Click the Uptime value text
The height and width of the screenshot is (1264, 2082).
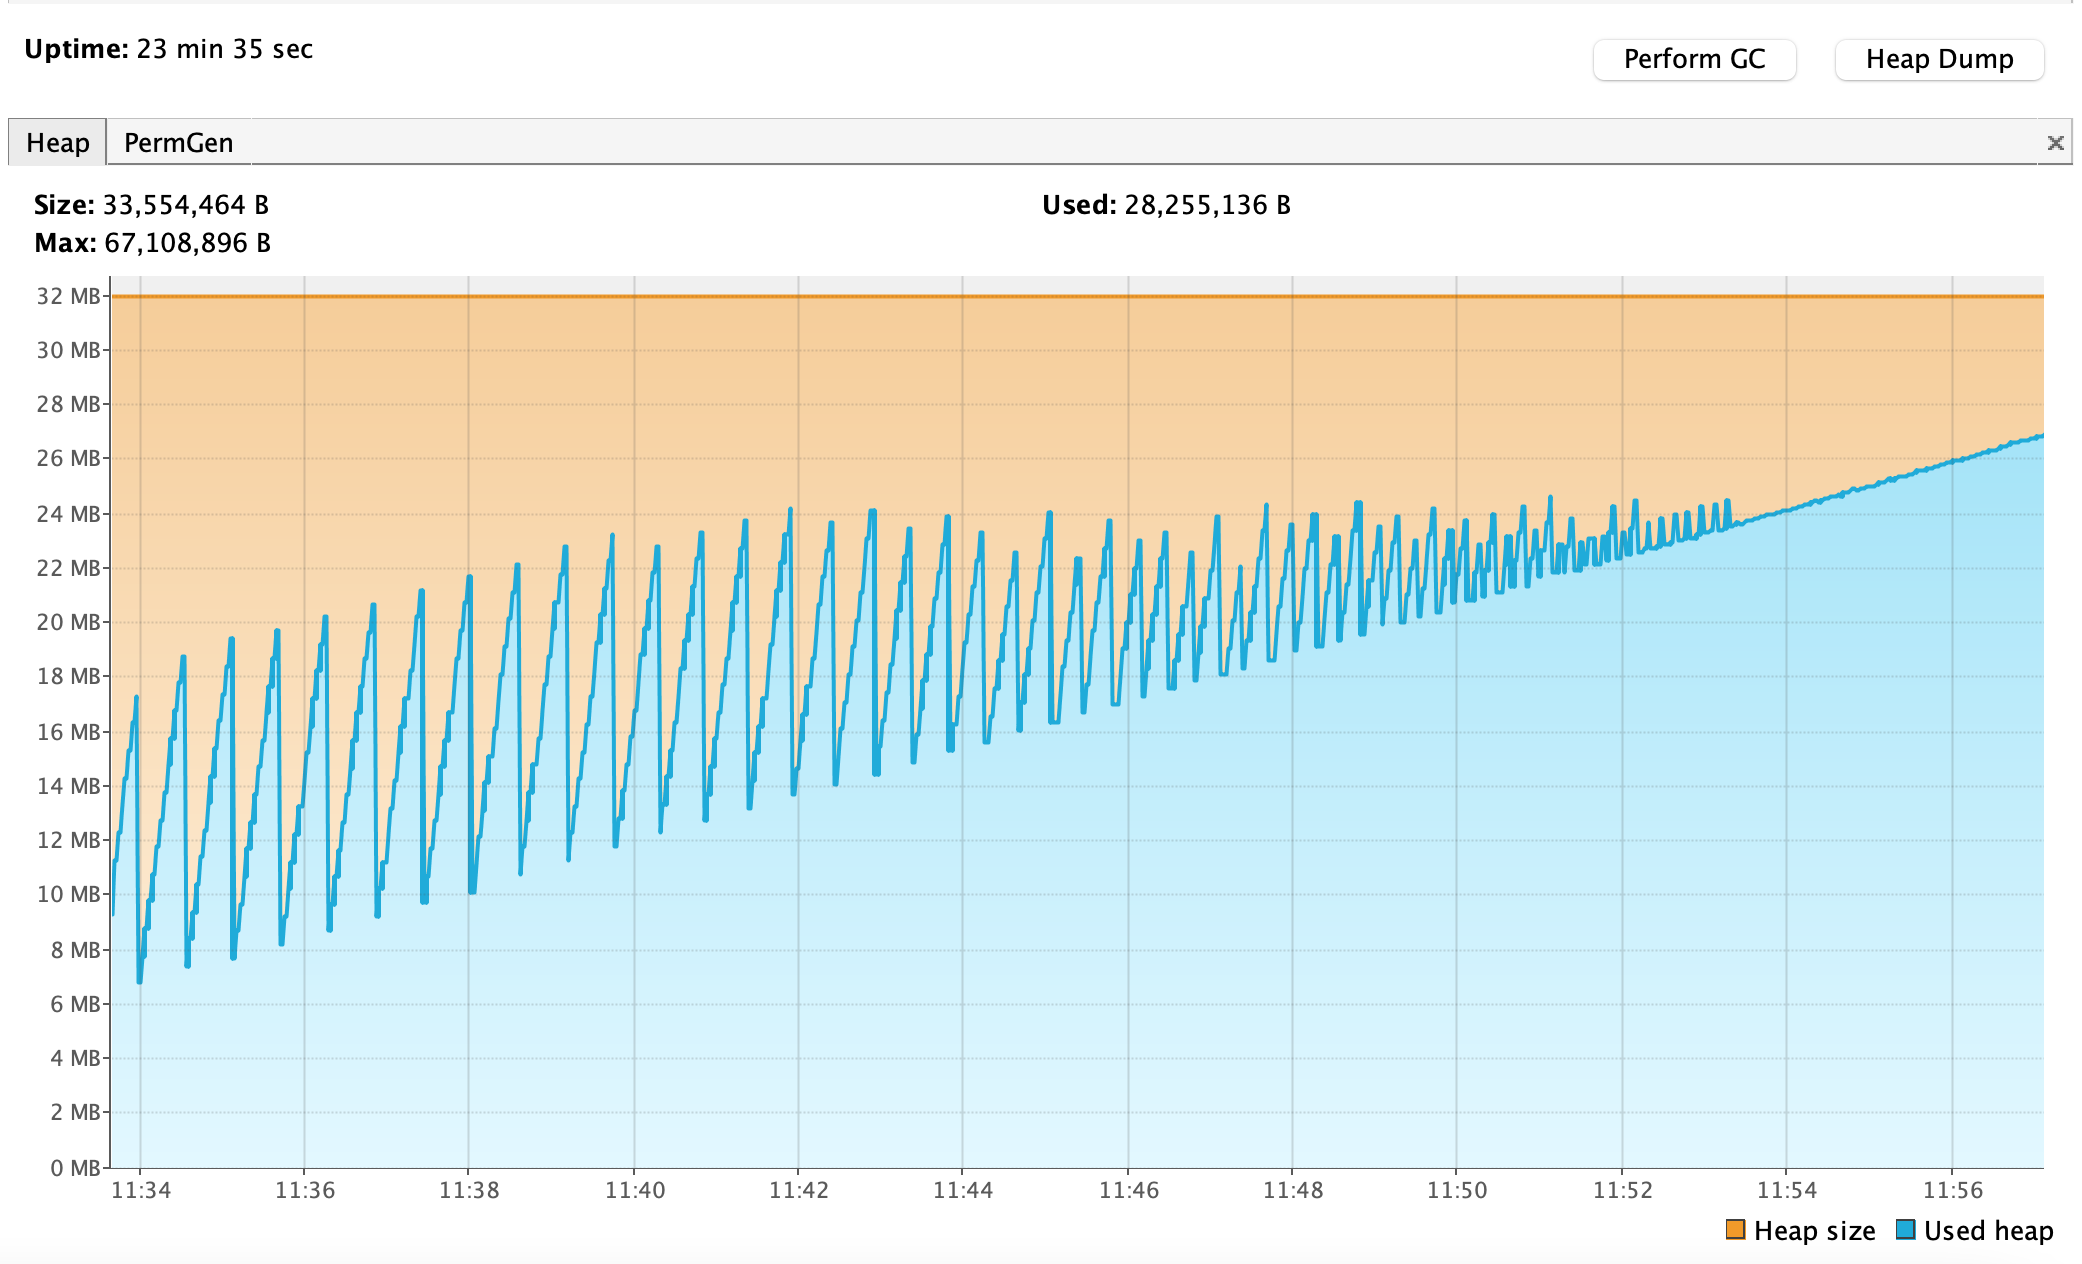[225, 48]
